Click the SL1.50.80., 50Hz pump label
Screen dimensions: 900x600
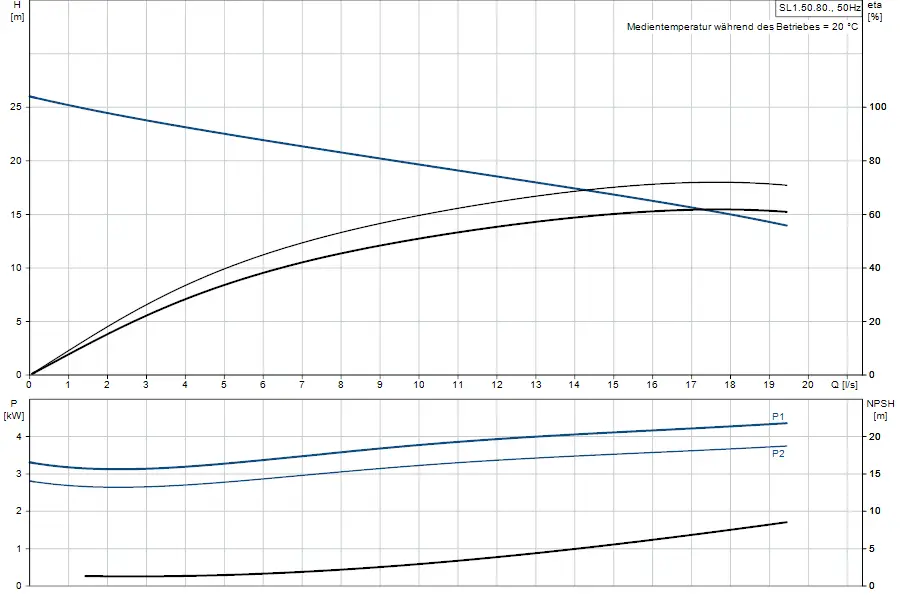point(819,8)
